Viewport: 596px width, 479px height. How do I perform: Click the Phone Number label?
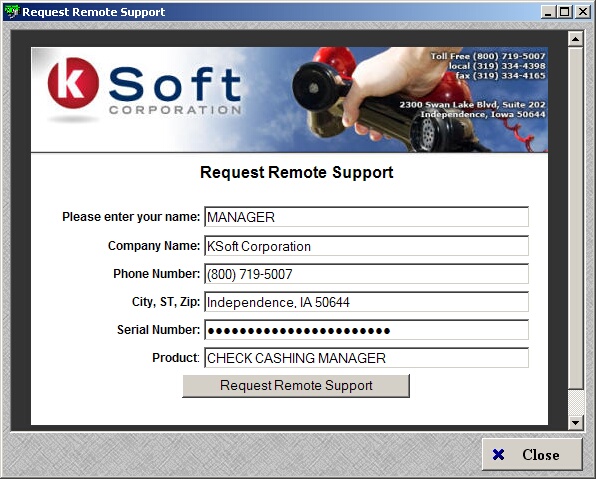click(x=157, y=274)
